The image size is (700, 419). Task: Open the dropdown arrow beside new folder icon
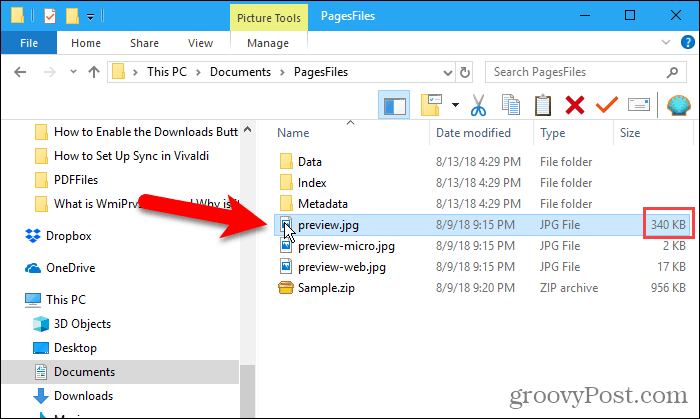click(x=455, y=105)
